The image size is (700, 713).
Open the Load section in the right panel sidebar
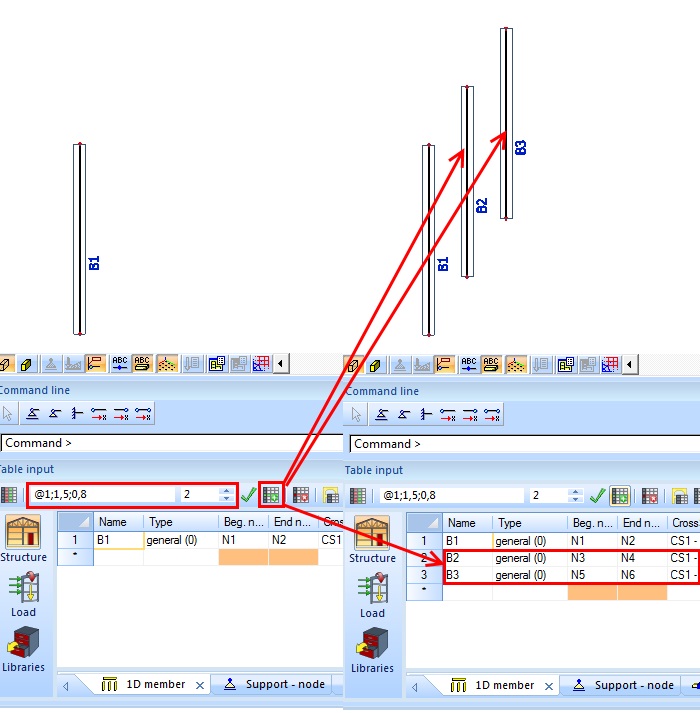(x=372, y=596)
